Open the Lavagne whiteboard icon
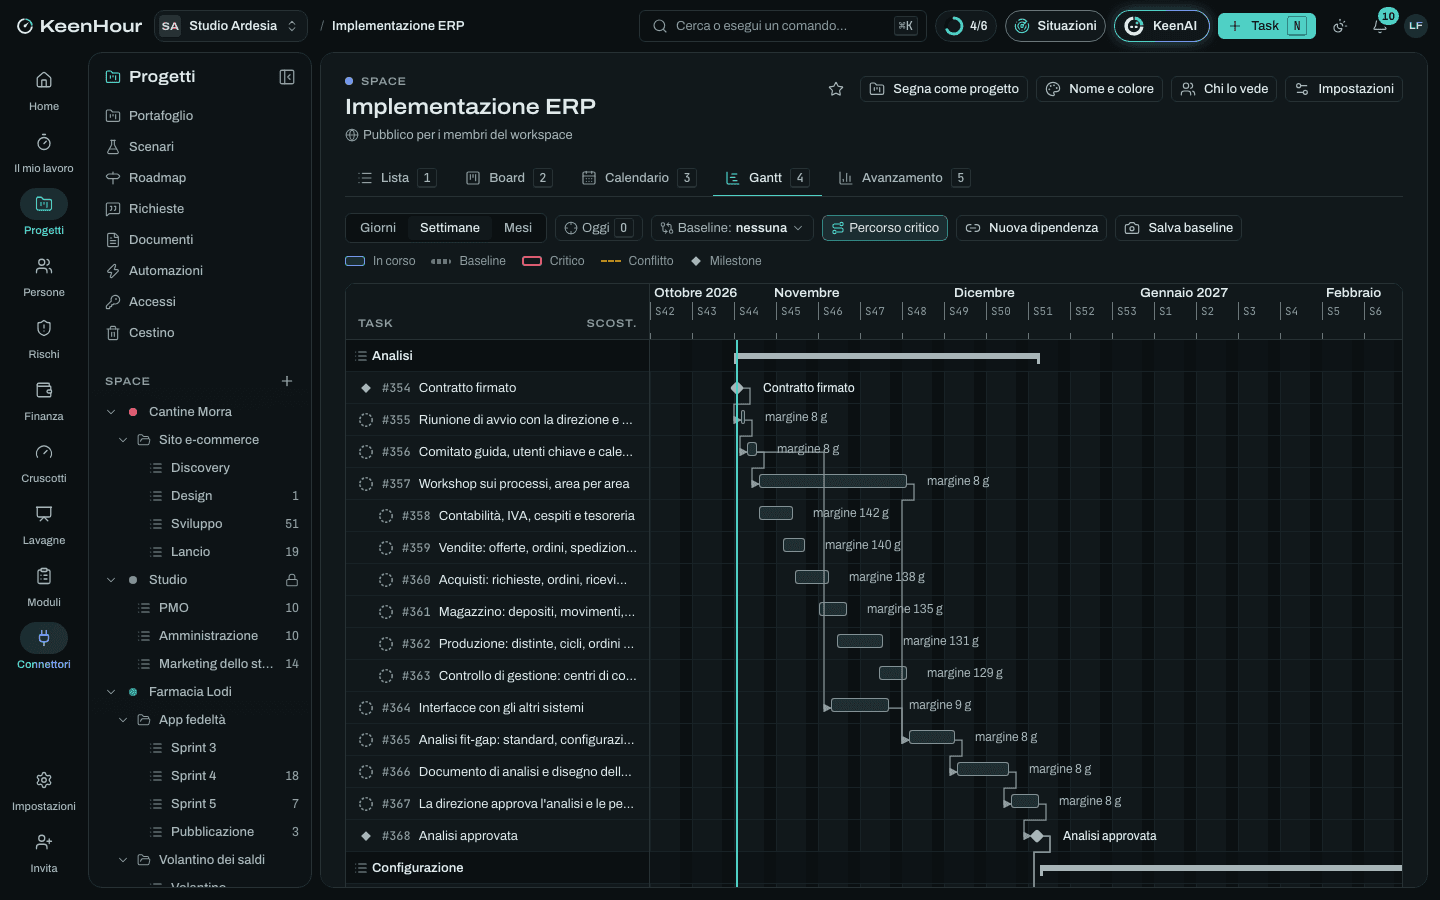1440x900 pixels. point(44,514)
